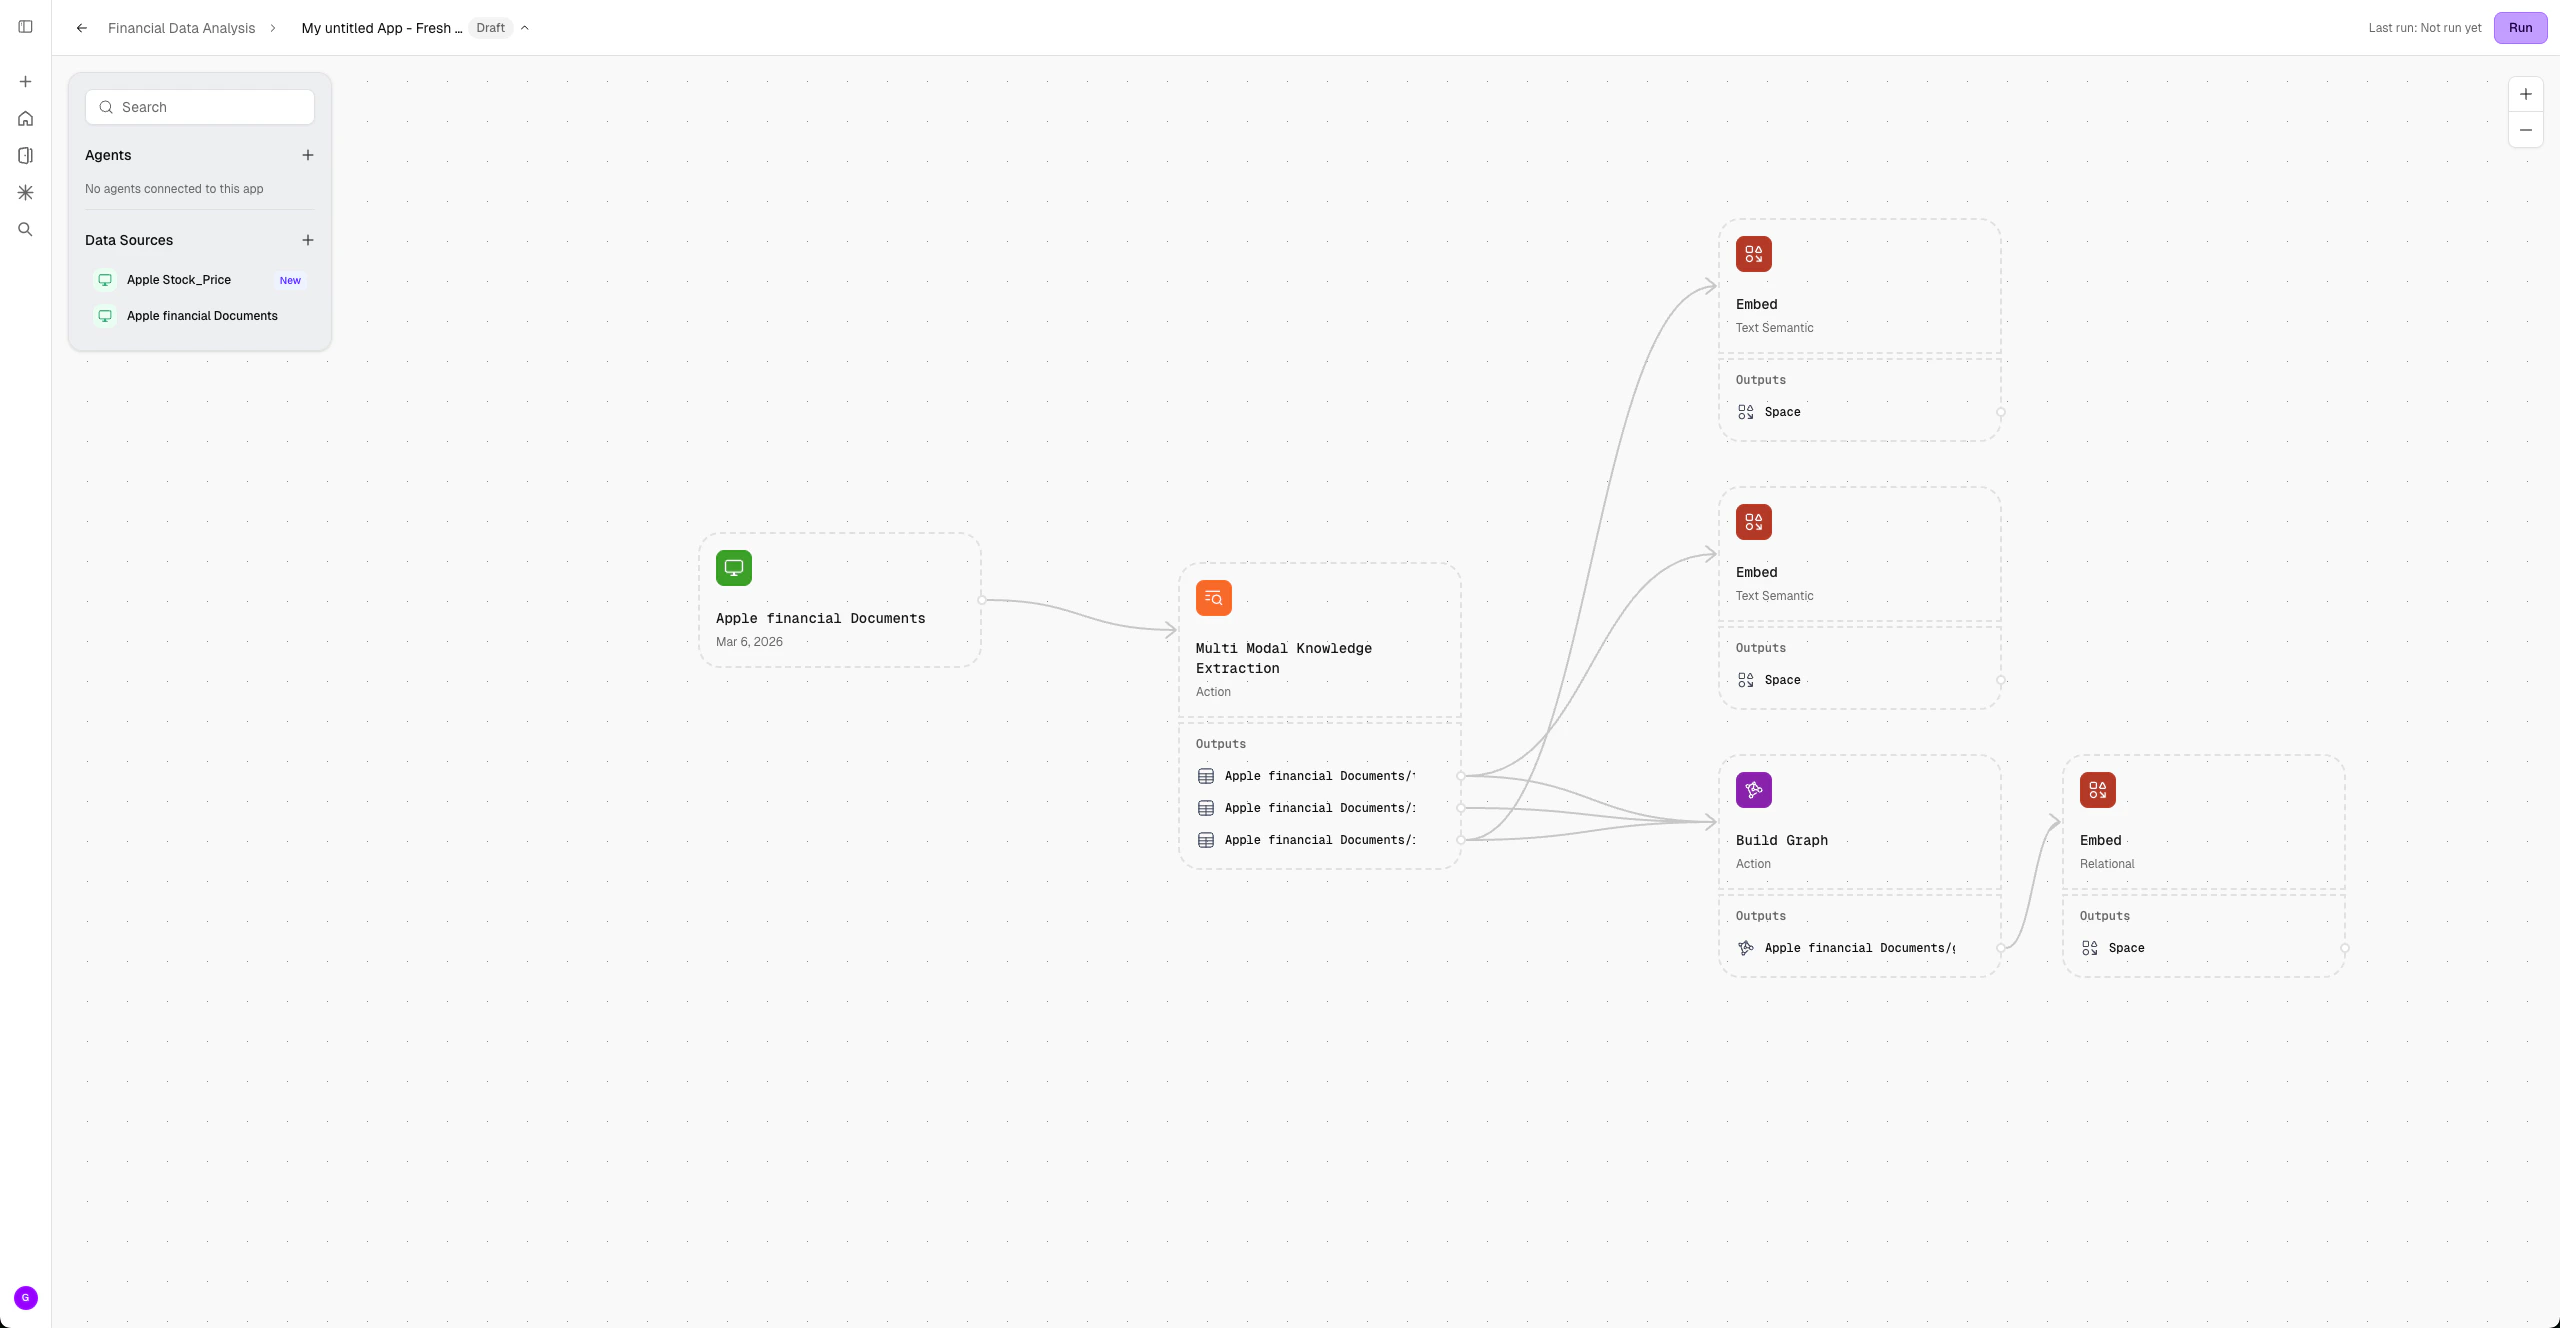Open search using the sidebar magnifier icon

pyautogui.click(x=25, y=229)
